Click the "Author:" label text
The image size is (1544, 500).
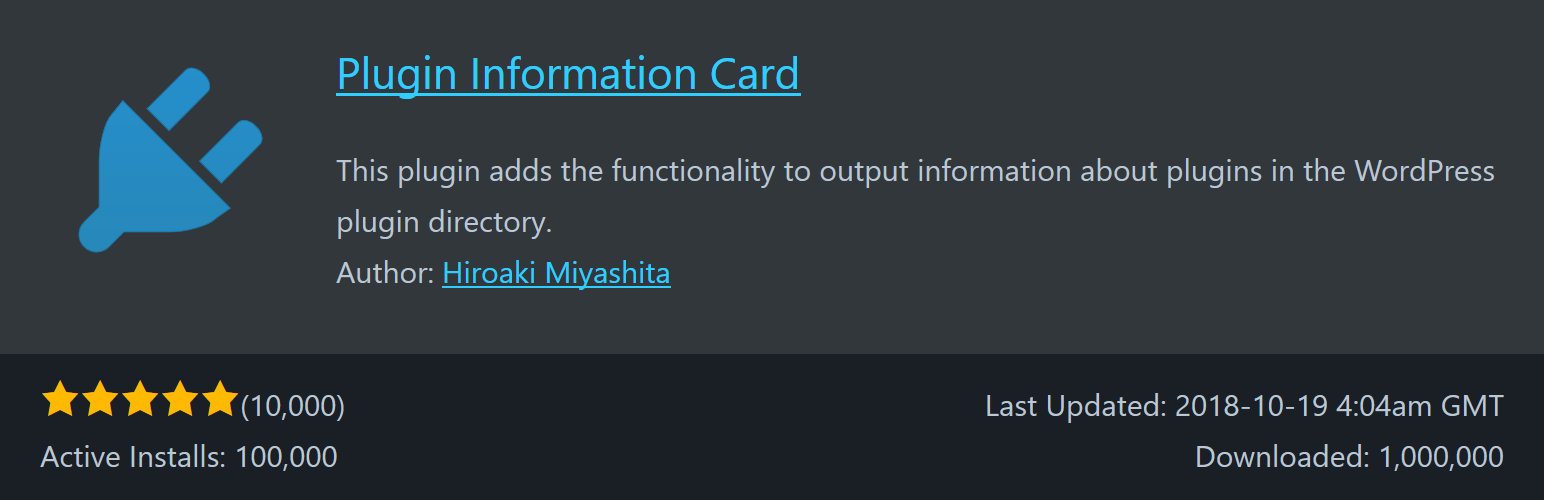385,273
